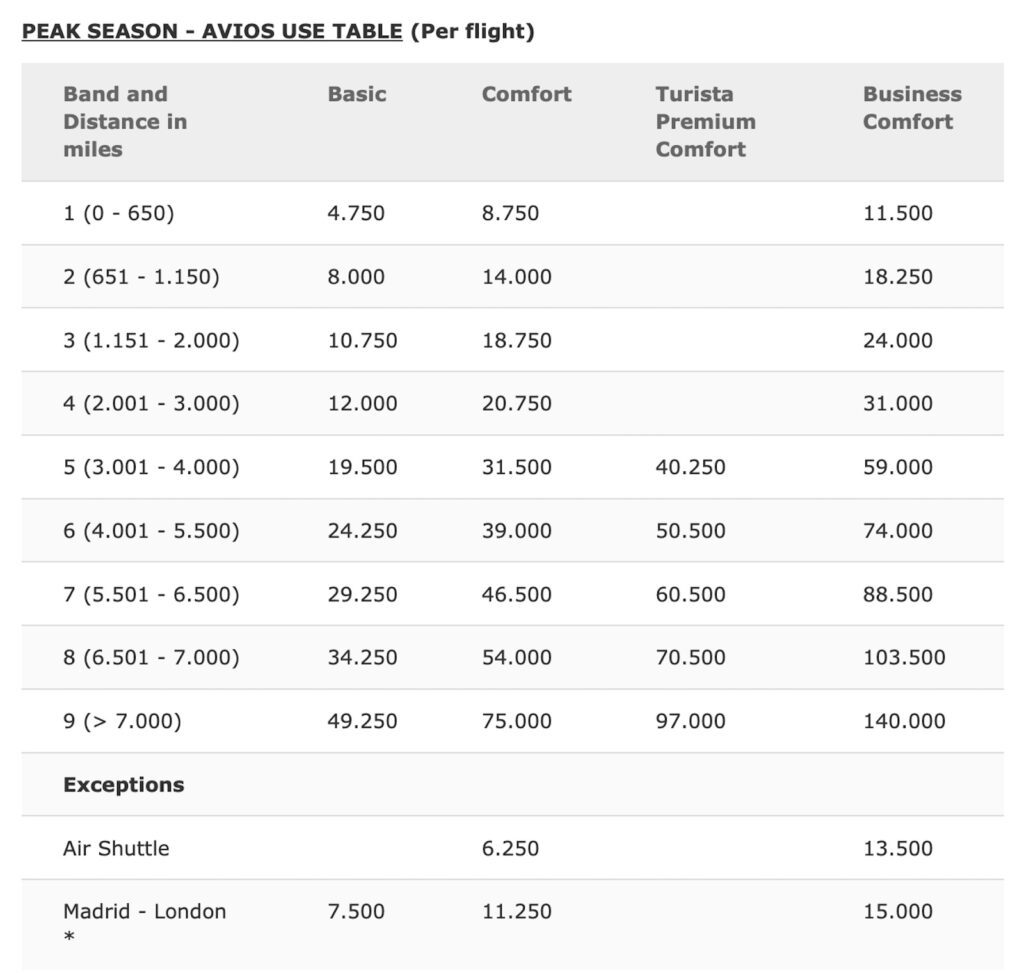Select band 9 (> 7.000) row label
Viewport: 1024px width, 973px height.
[122, 721]
